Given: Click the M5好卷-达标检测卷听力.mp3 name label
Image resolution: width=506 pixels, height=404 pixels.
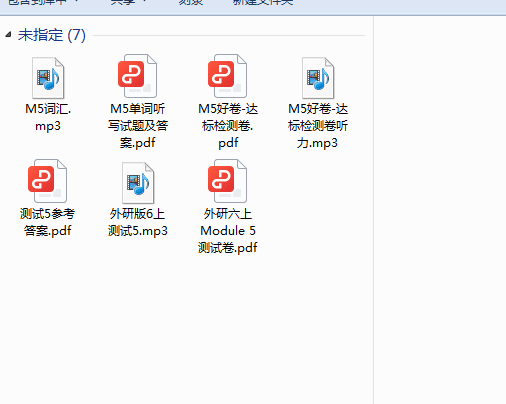Looking at the screenshot, I should click(x=318, y=126).
